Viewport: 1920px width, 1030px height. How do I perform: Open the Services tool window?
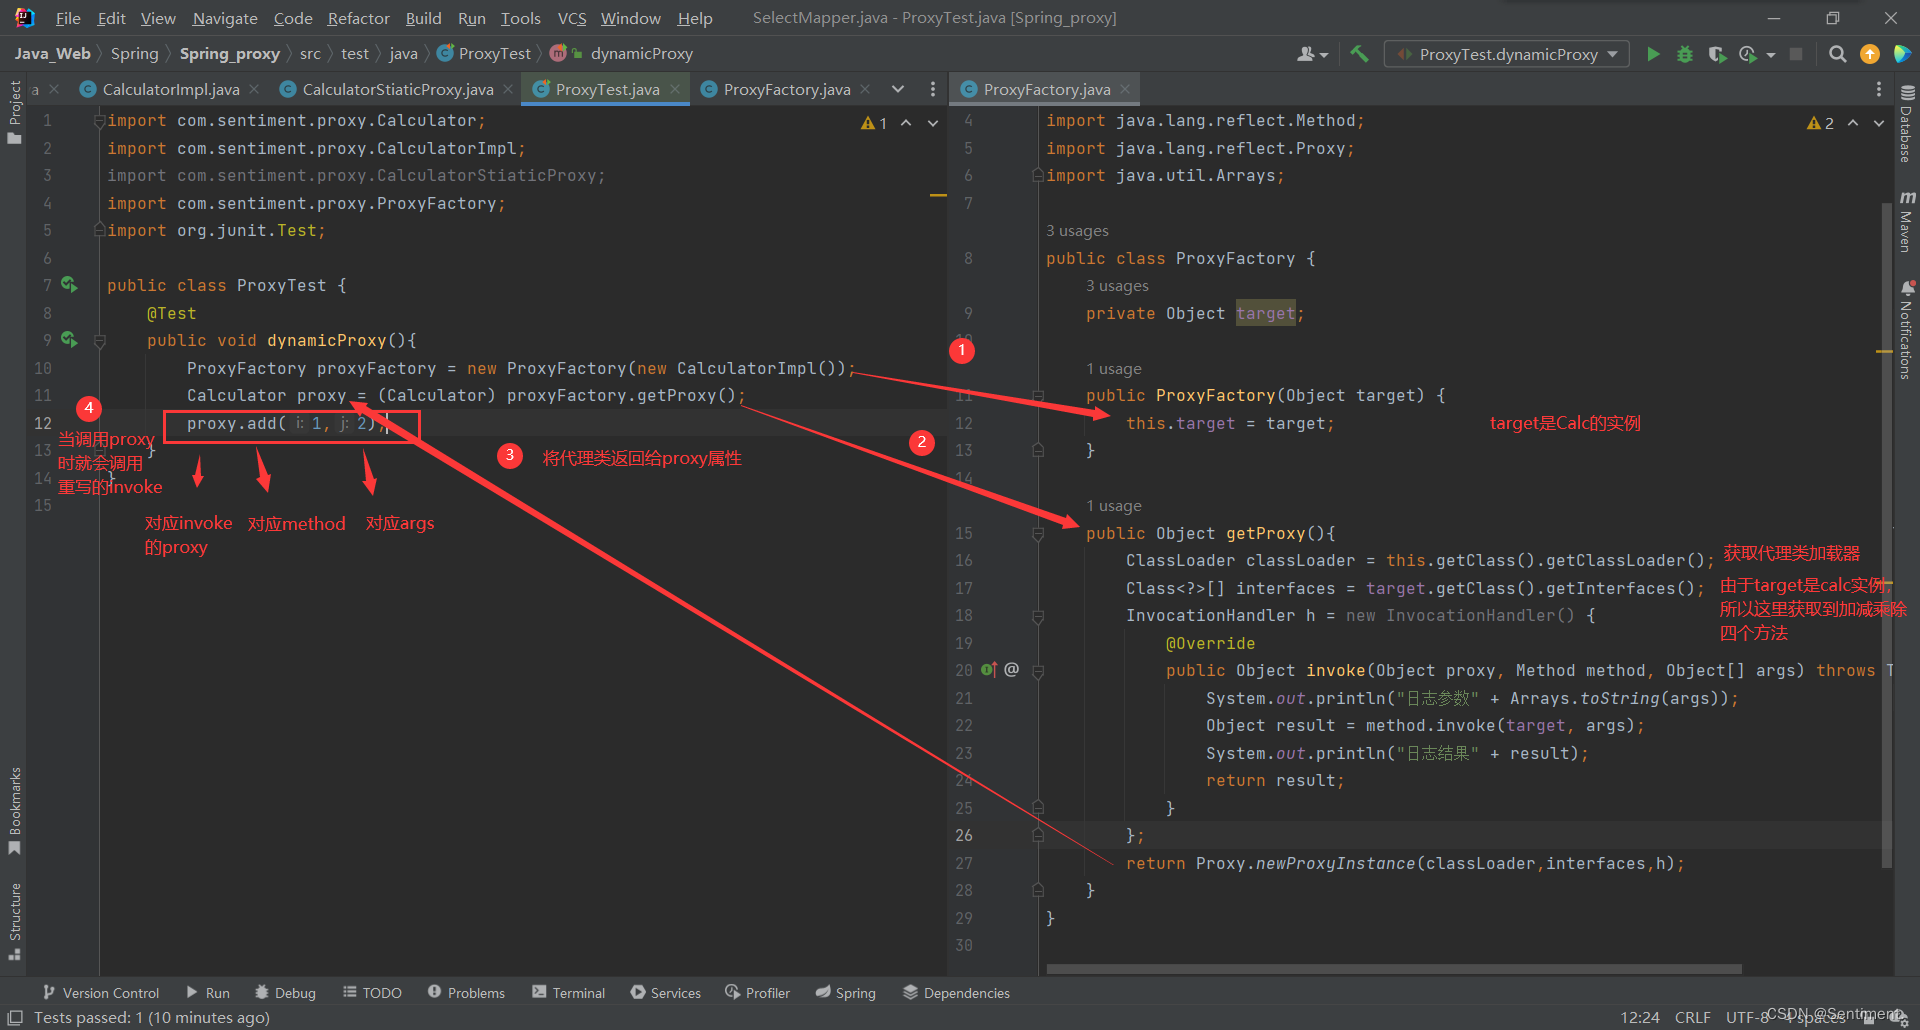tap(666, 992)
